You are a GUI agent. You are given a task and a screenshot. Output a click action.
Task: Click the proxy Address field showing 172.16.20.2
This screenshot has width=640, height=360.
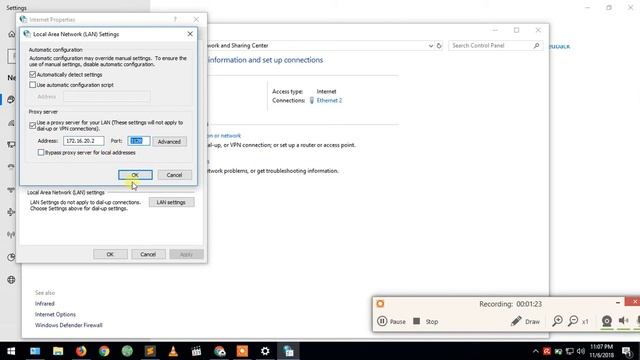click(83, 141)
